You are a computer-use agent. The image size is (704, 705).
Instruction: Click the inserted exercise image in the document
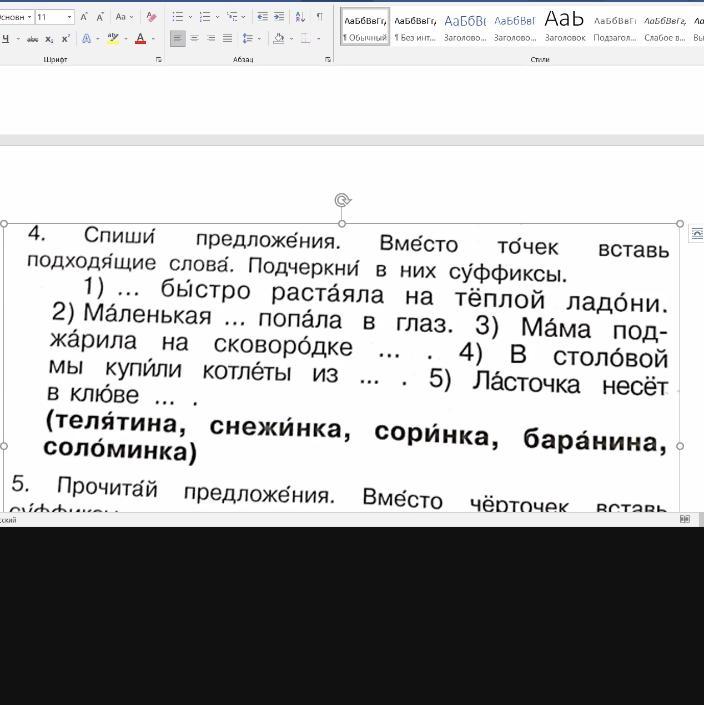[342, 367]
